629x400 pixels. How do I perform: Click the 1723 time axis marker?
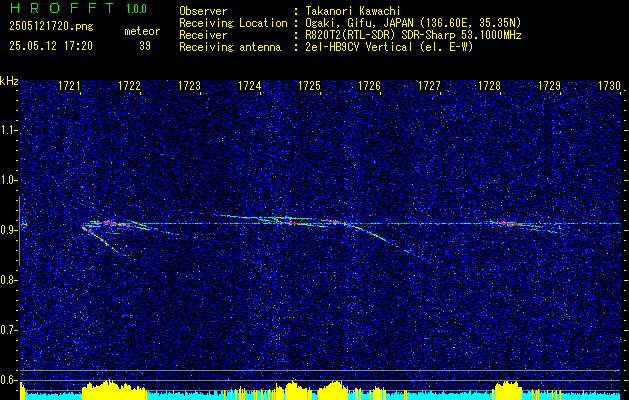click(x=189, y=86)
